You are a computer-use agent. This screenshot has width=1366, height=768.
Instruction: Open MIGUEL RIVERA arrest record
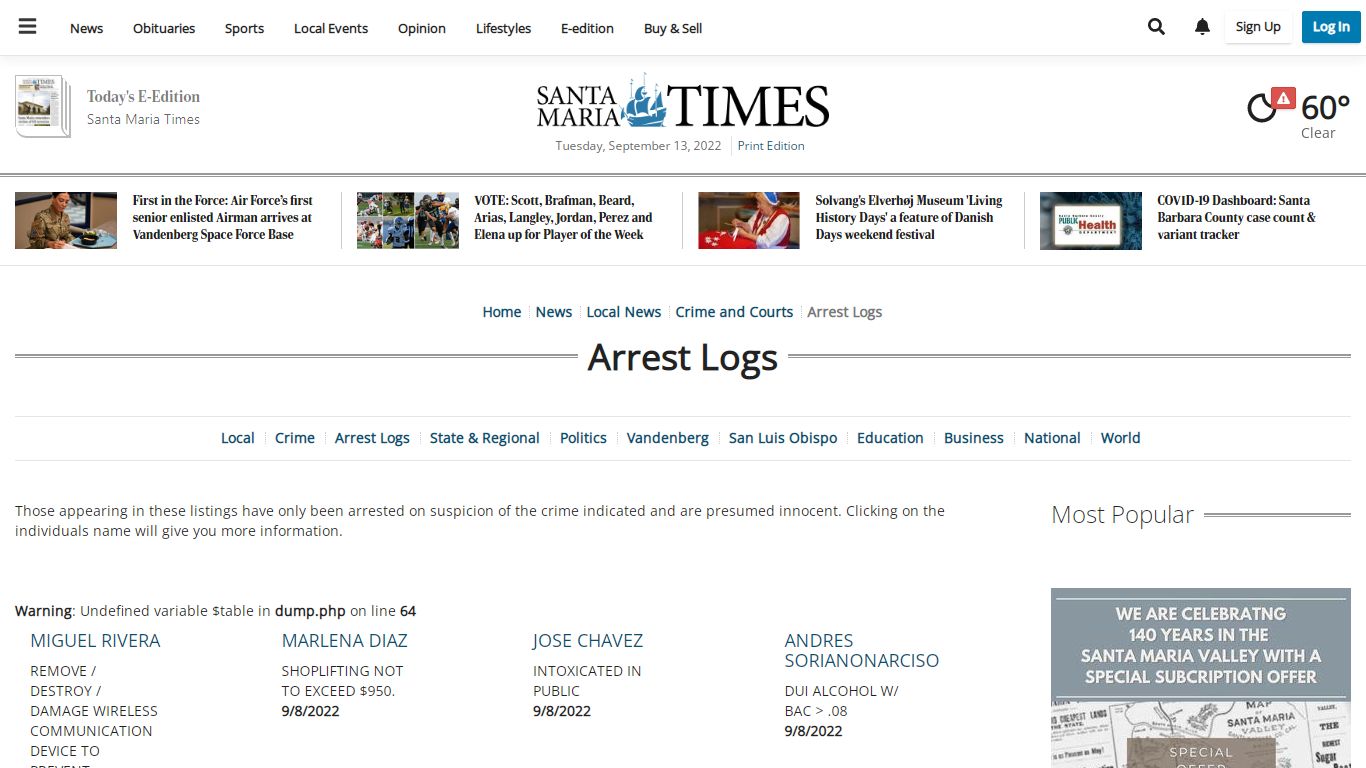tap(95, 641)
